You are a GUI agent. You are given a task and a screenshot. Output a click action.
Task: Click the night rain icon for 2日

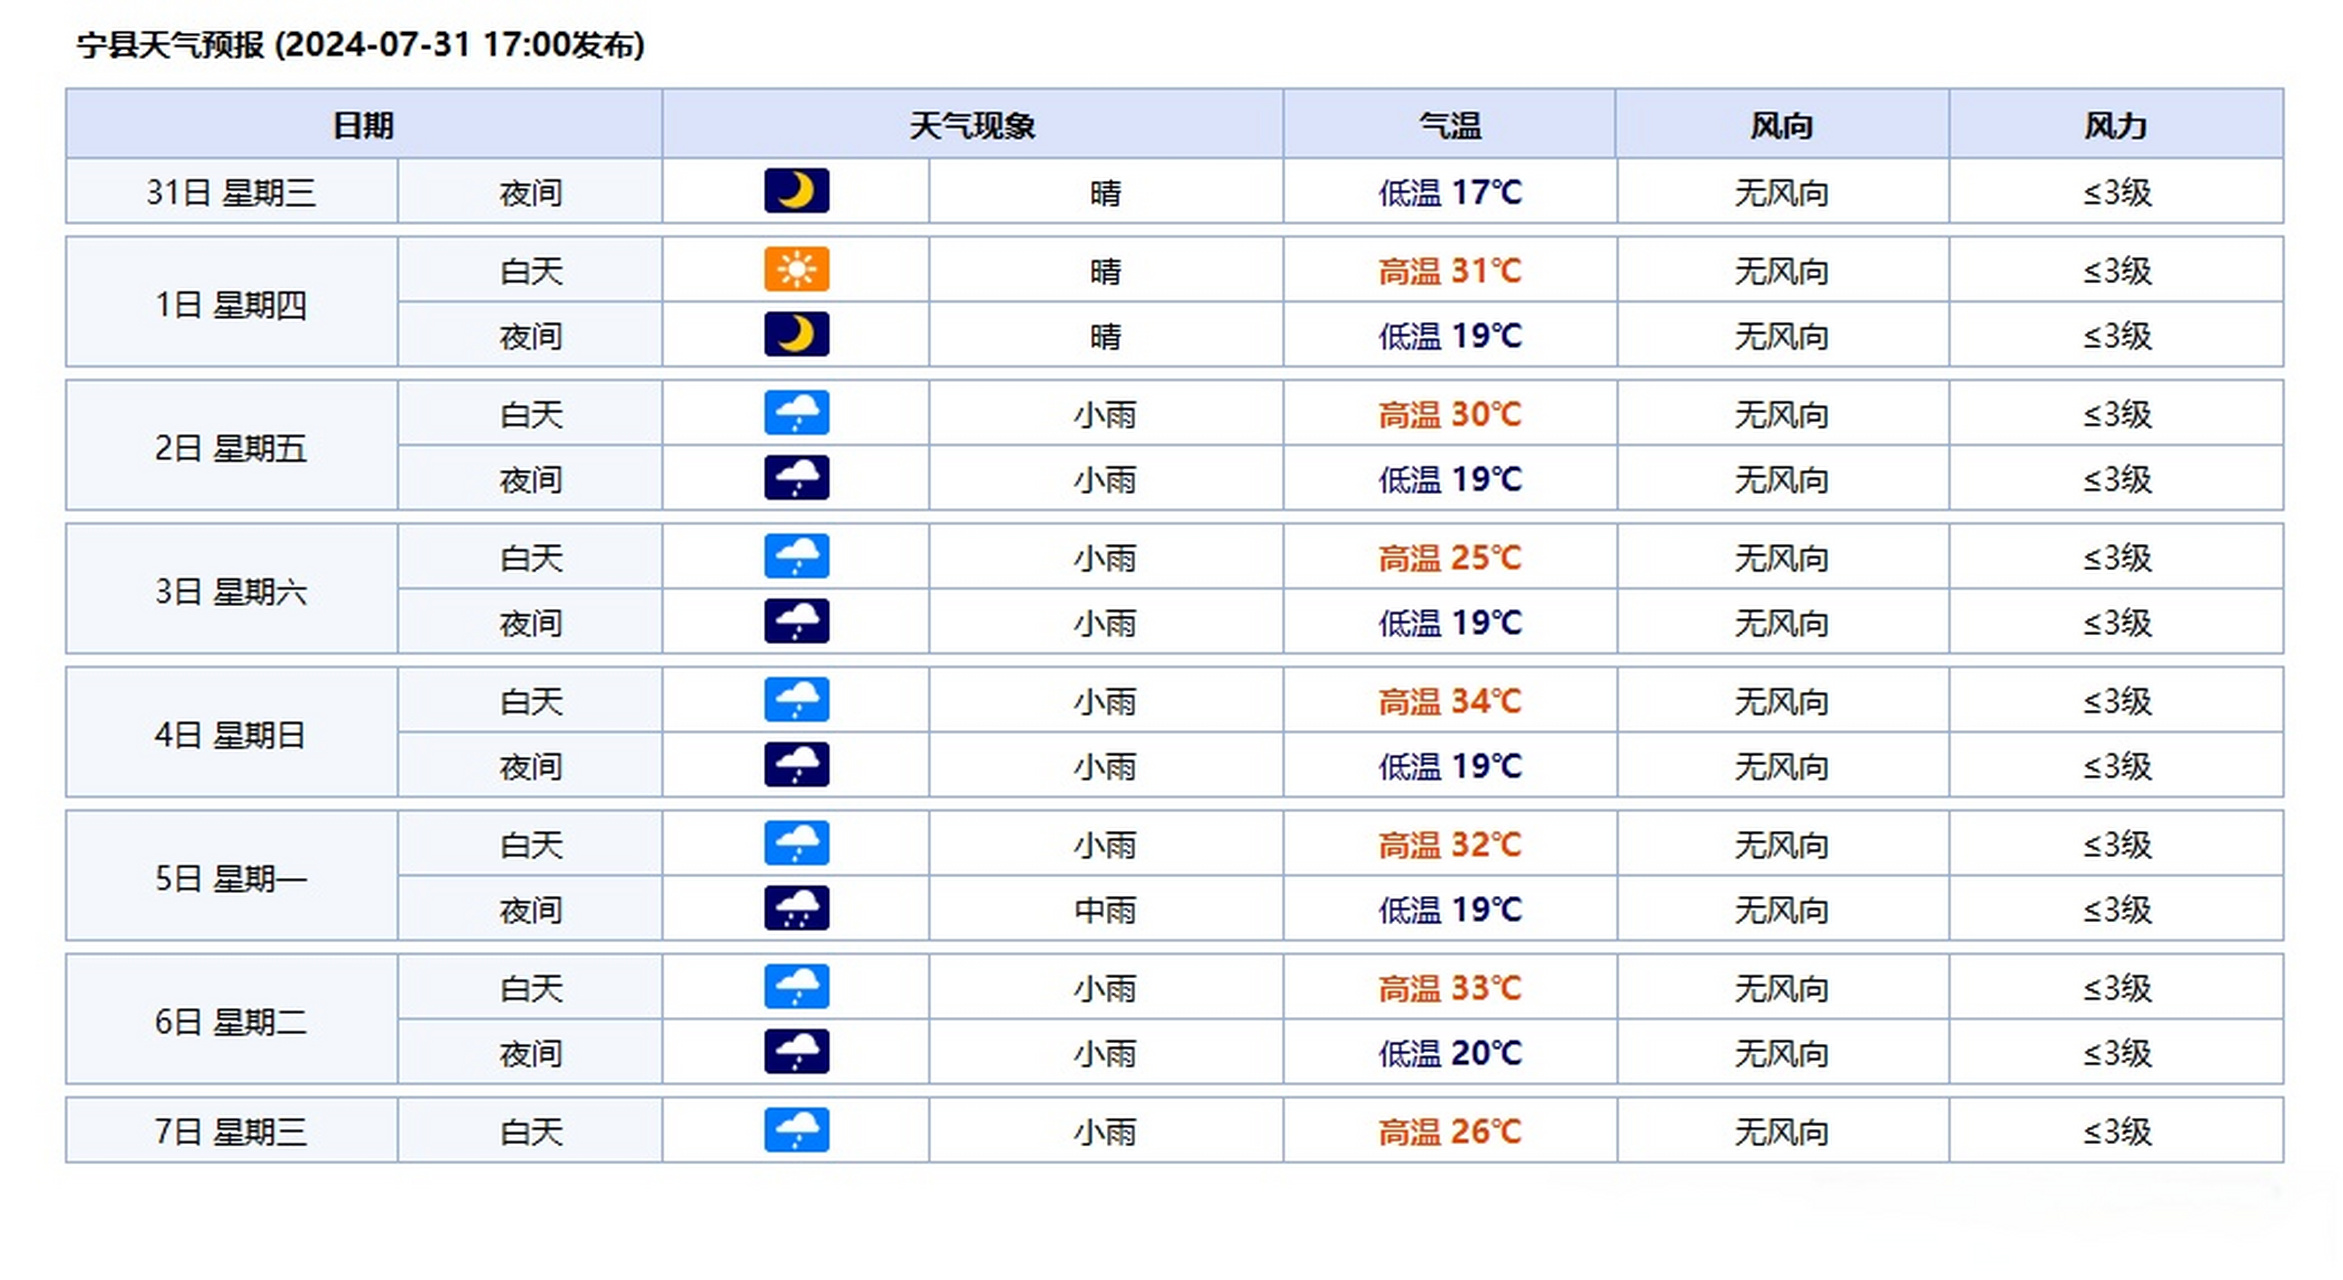pyautogui.click(x=796, y=478)
